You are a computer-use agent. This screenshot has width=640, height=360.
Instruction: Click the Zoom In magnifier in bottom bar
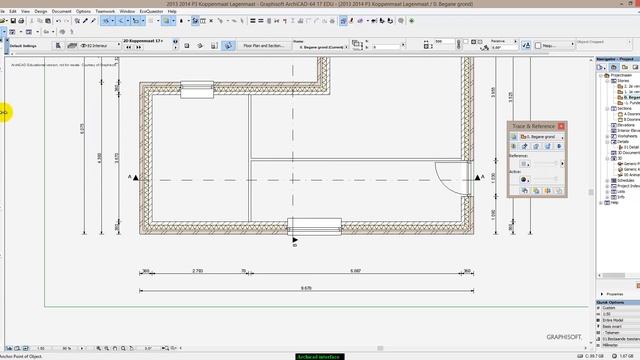(x=99, y=348)
